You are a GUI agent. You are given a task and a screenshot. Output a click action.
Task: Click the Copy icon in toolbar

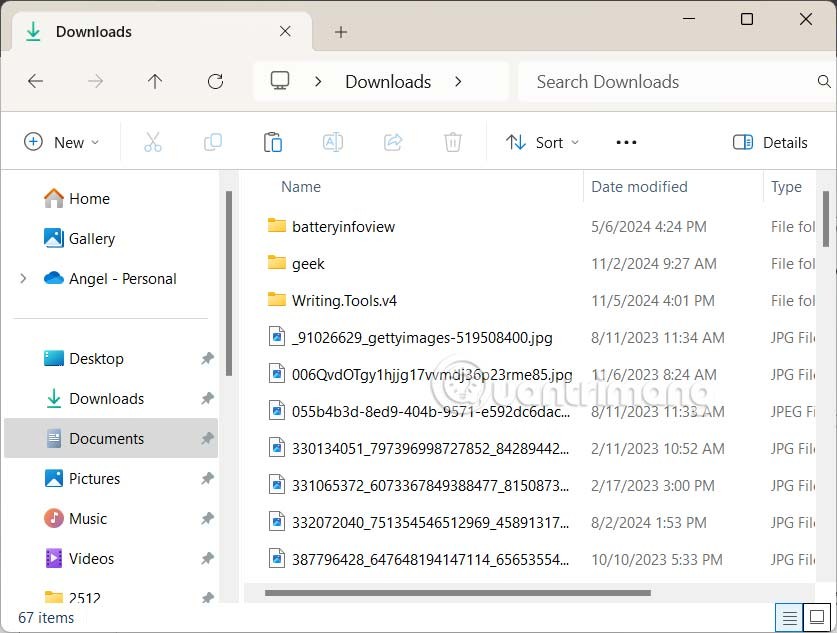tap(213, 142)
